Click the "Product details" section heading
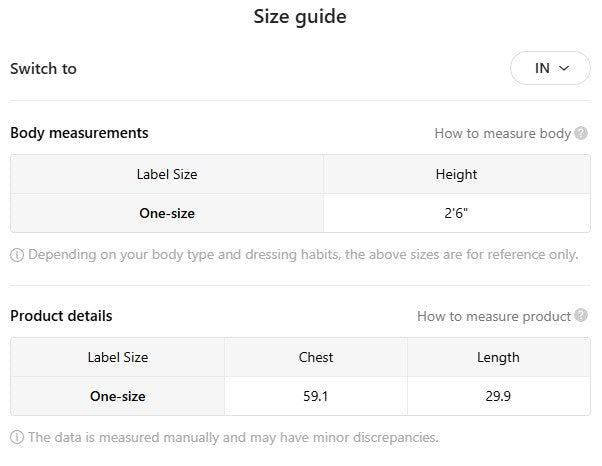The image size is (602, 466). coord(61,316)
